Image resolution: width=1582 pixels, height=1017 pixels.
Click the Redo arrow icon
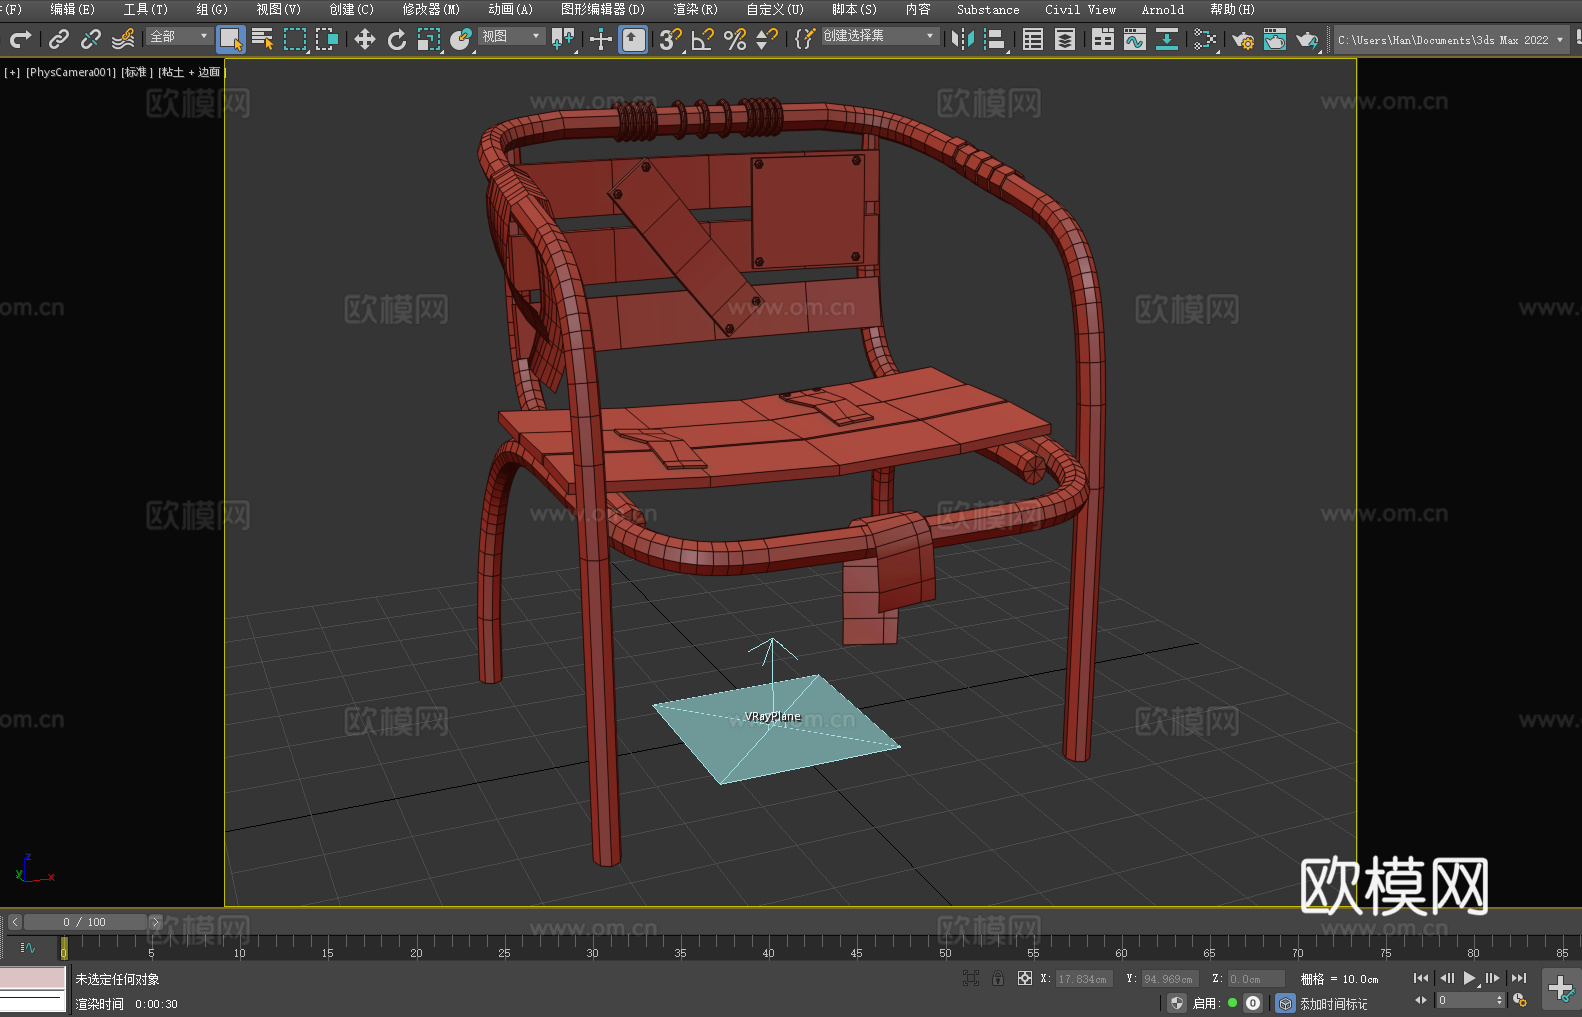click(20, 39)
